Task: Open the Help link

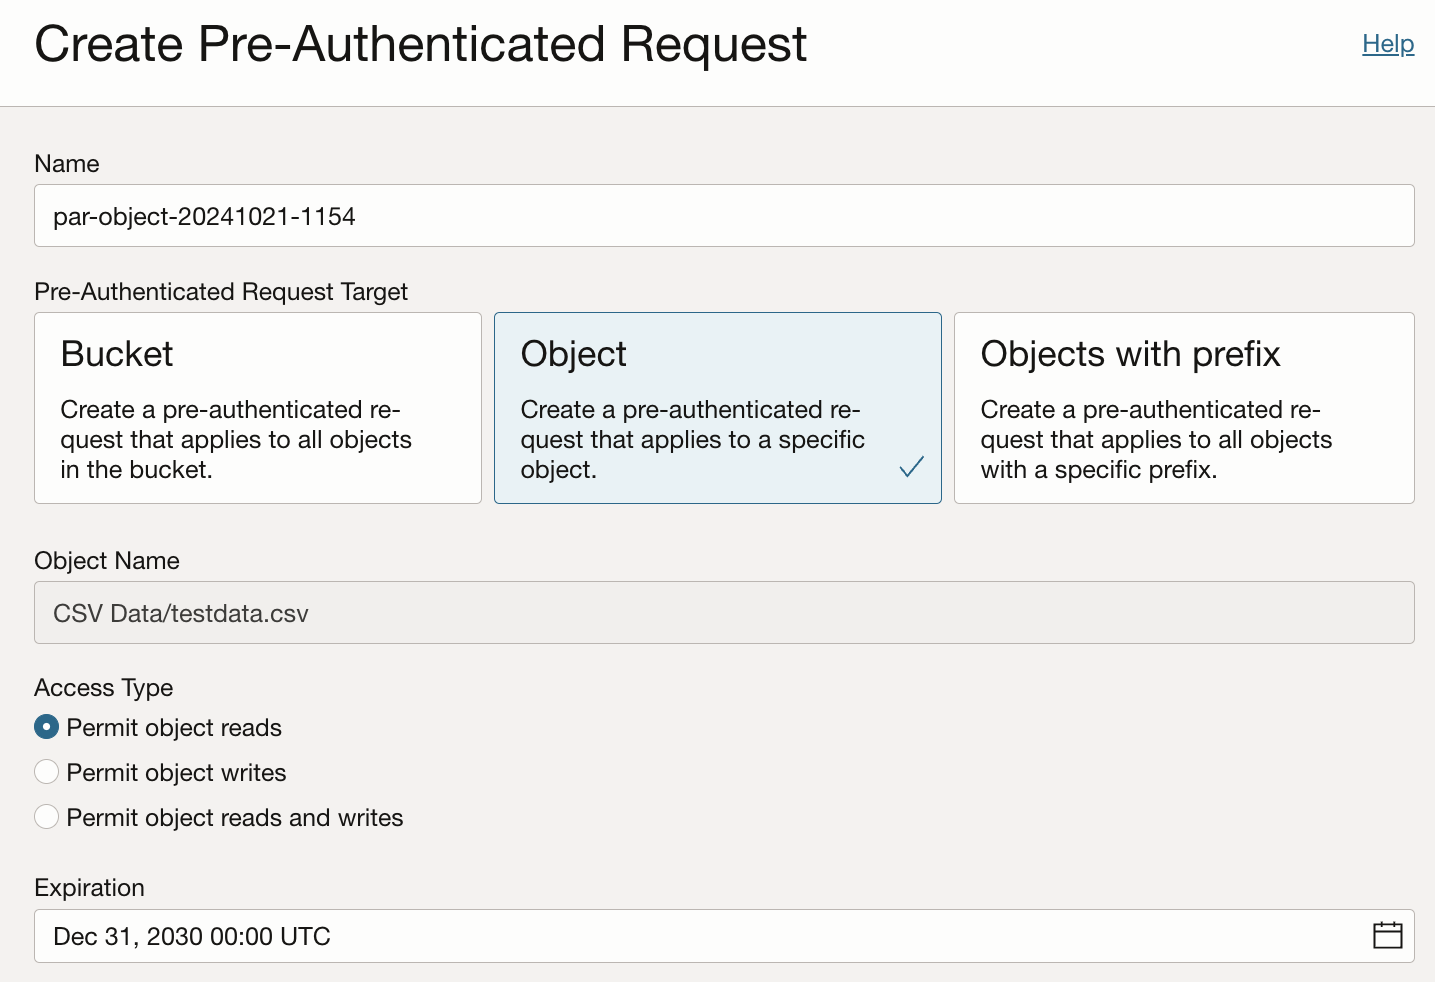Action: (x=1387, y=44)
